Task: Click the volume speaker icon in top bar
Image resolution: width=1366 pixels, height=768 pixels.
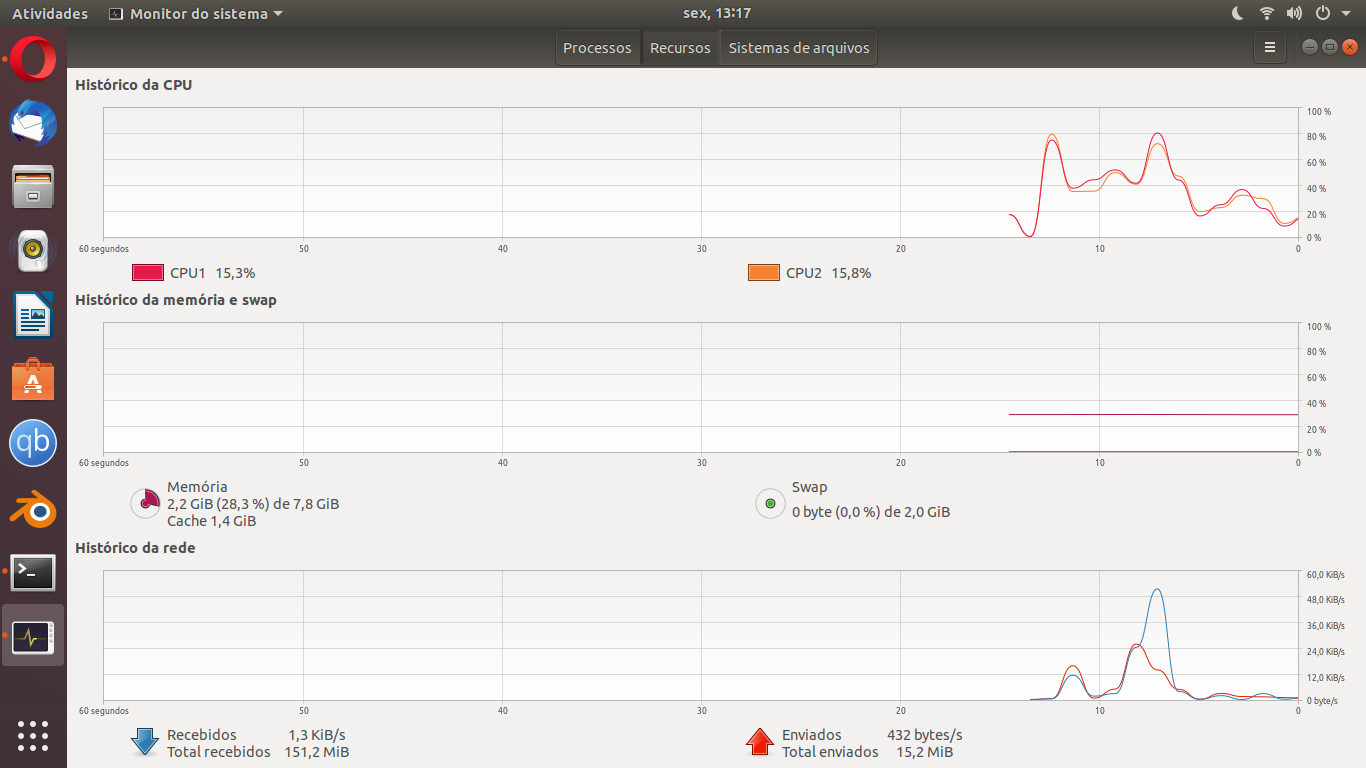Action: 1294,13
